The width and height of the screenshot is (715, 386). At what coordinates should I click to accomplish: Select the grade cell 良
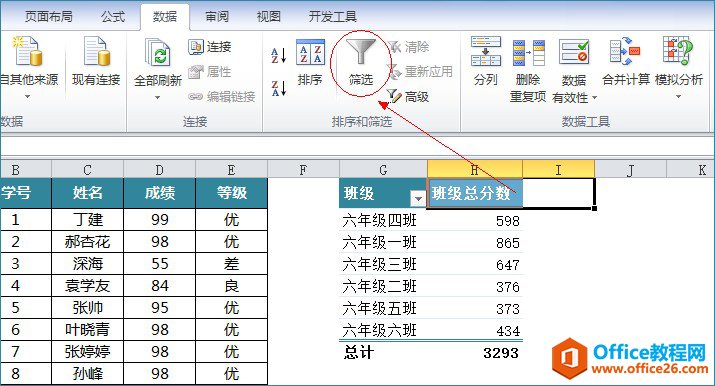(232, 286)
